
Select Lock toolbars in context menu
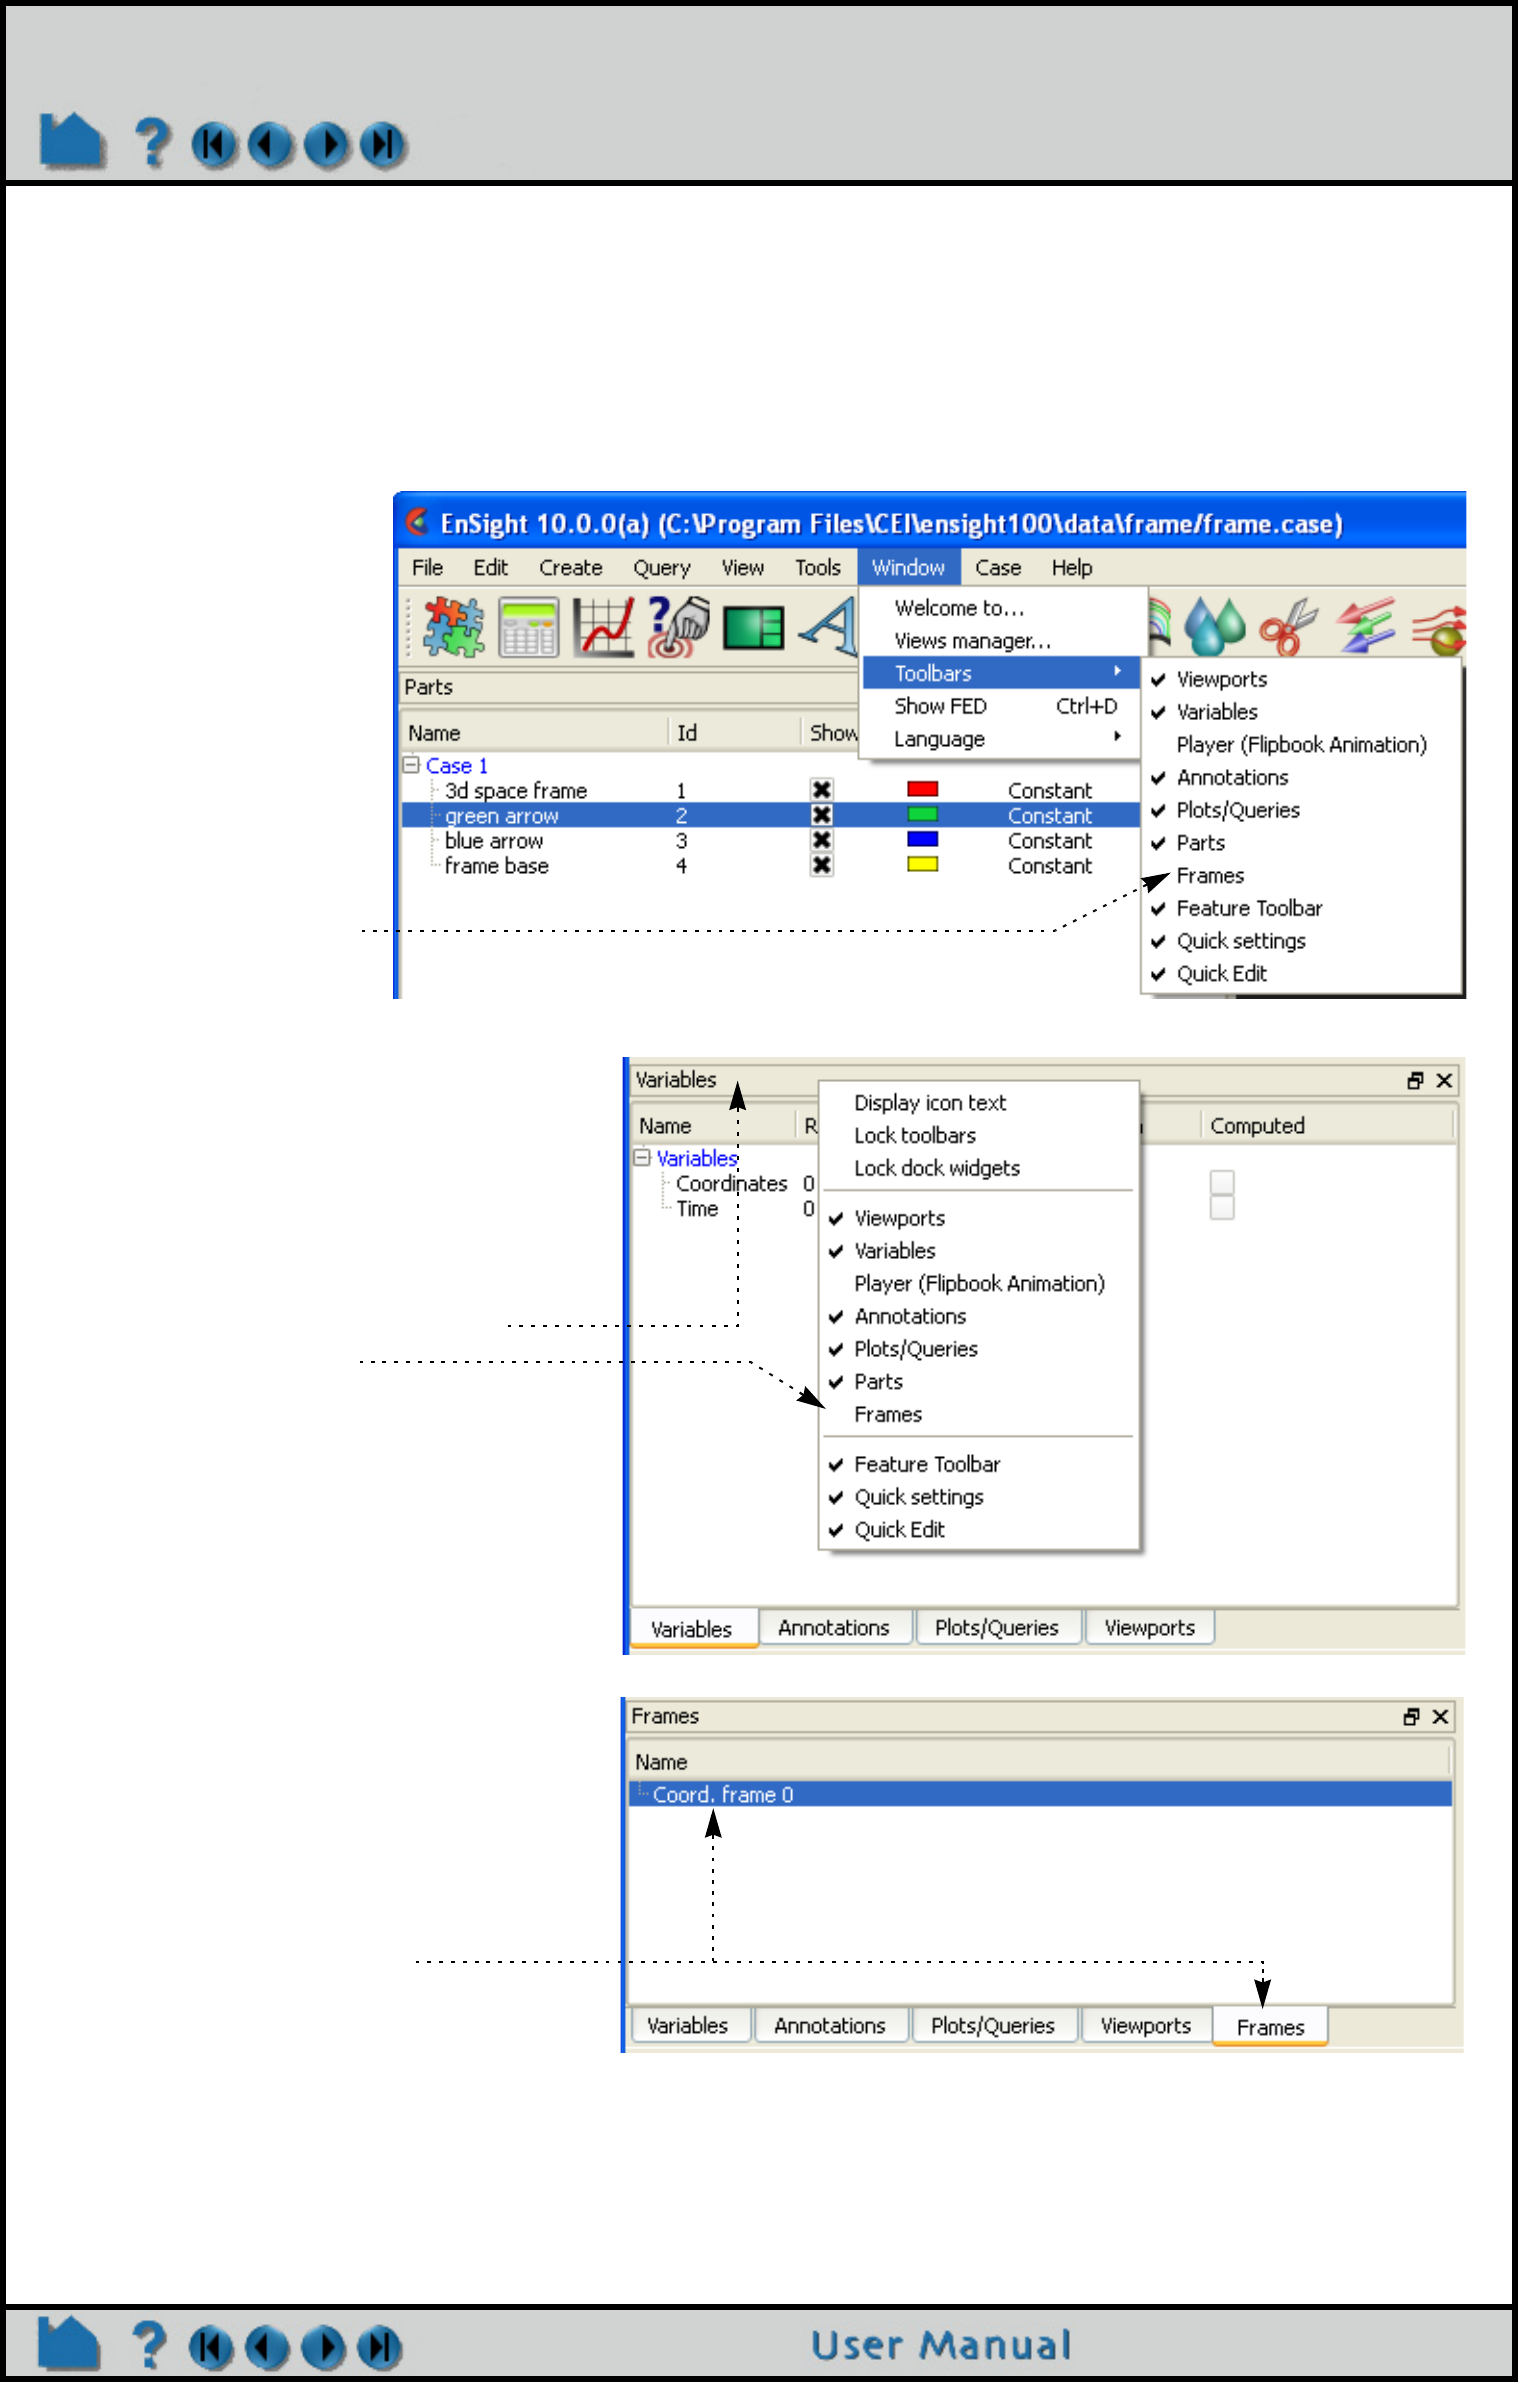[x=979, y=1135]
